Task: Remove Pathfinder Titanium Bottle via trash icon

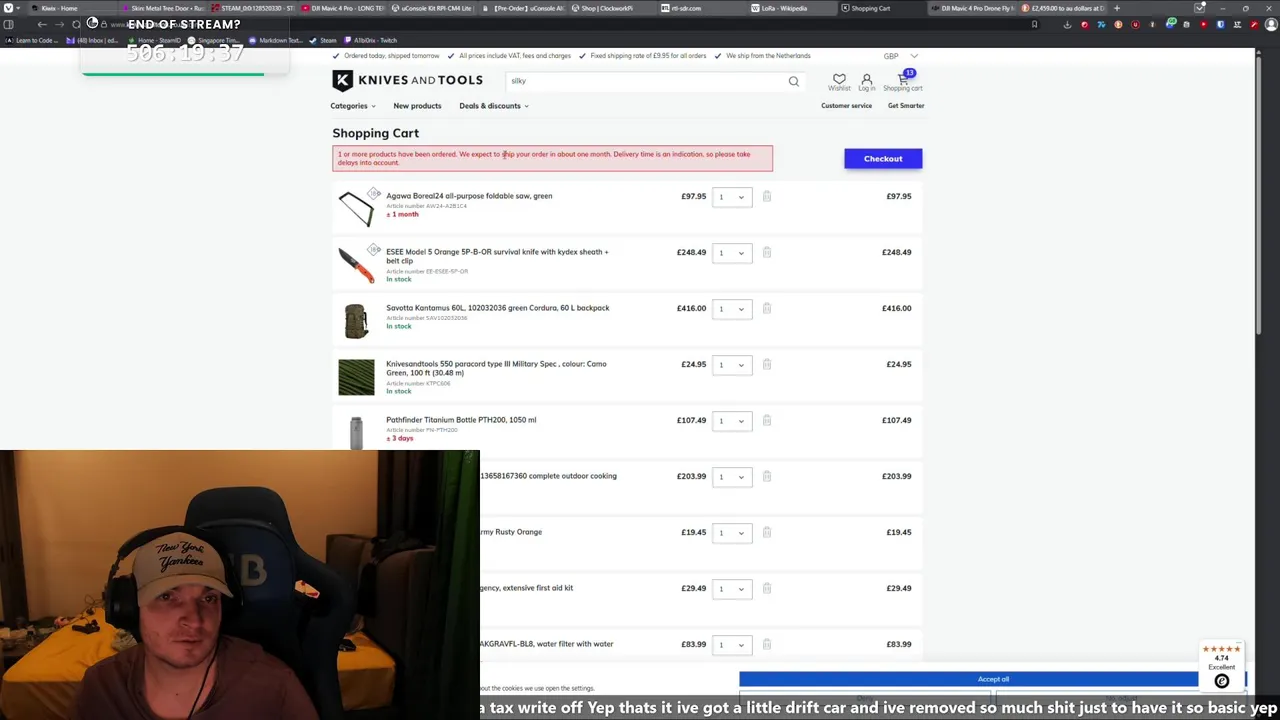Action: pos(767,420)
